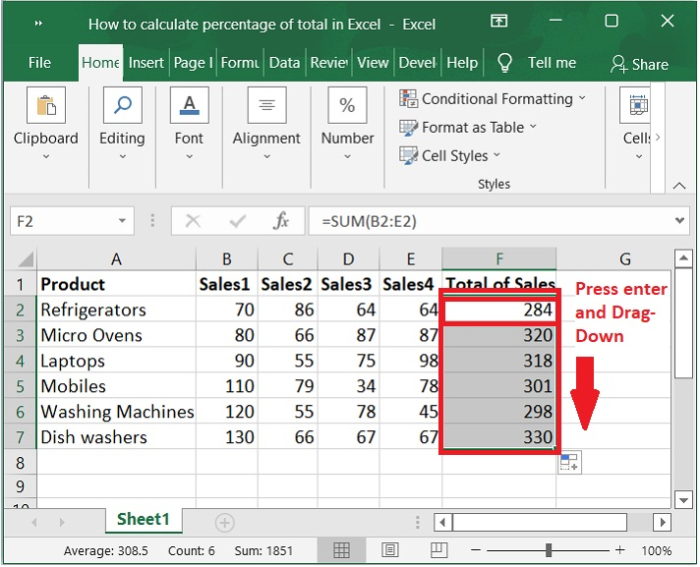Click the zoom slider handle
The image size is (700, 567).
(548, 550)
